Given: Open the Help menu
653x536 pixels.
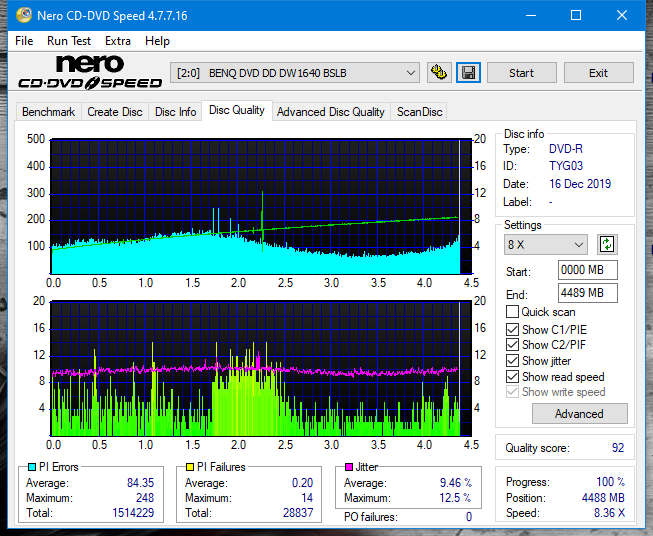Looking at the screenshot, I should 157,41.
